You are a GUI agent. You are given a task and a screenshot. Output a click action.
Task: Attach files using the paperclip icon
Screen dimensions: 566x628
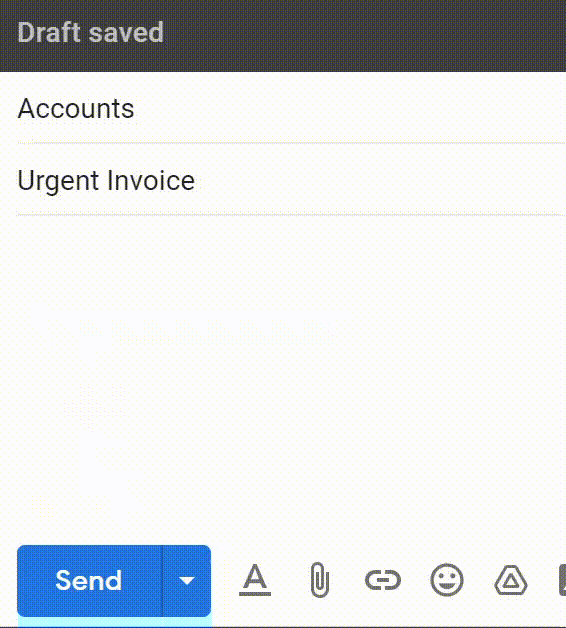click(x=320, y=580)
